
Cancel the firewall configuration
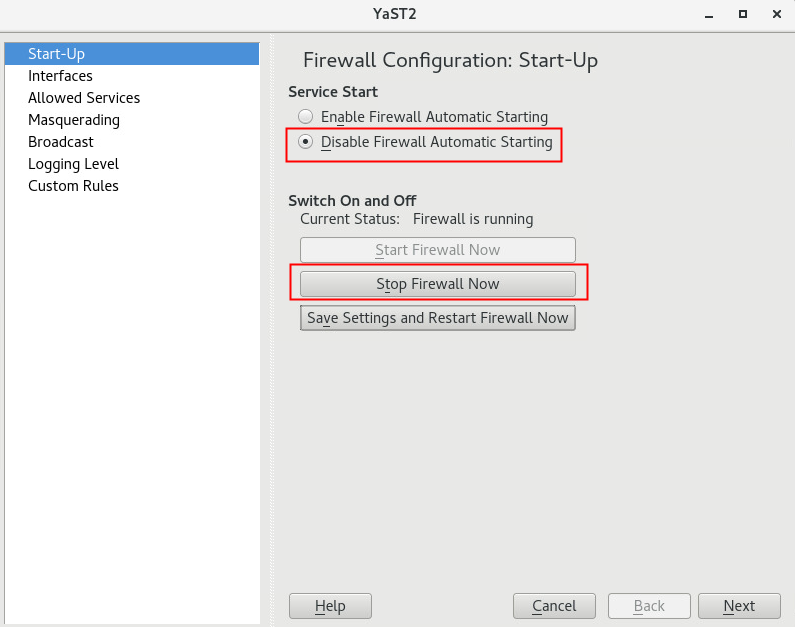(554, 606)
